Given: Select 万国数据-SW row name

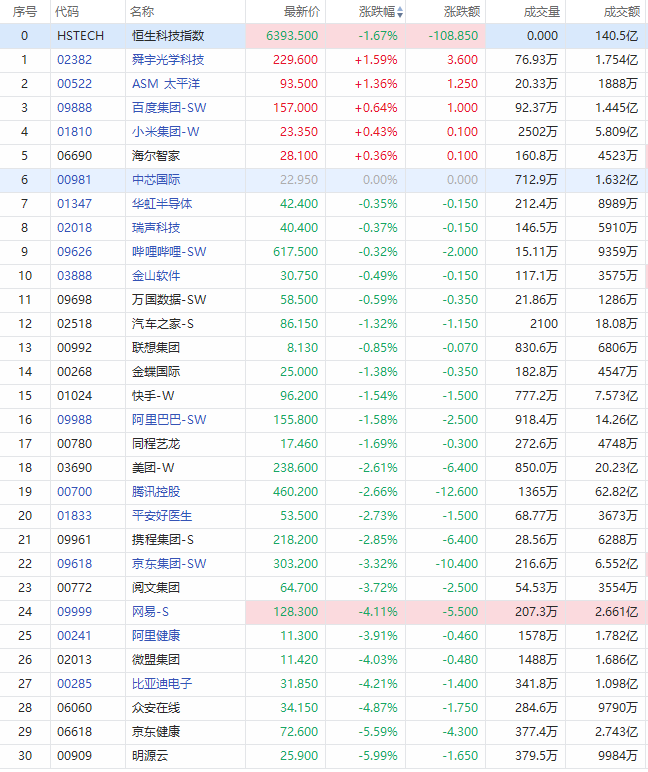Looking at the screenshot, I should point(169,299).
